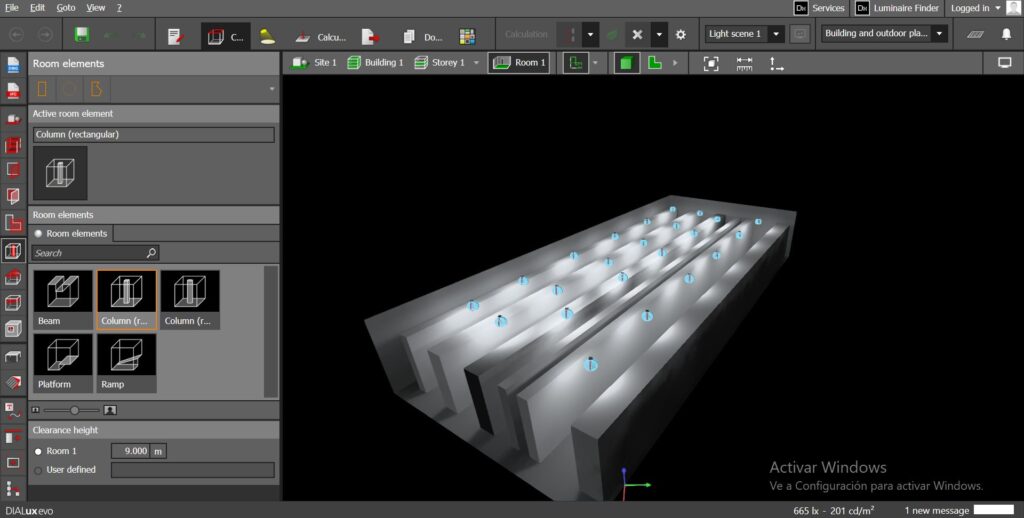Viewport: 1024px width, 518px height.
Task: Expand the Storey 1 dropdown arrow
Action: tap(476, 63)
